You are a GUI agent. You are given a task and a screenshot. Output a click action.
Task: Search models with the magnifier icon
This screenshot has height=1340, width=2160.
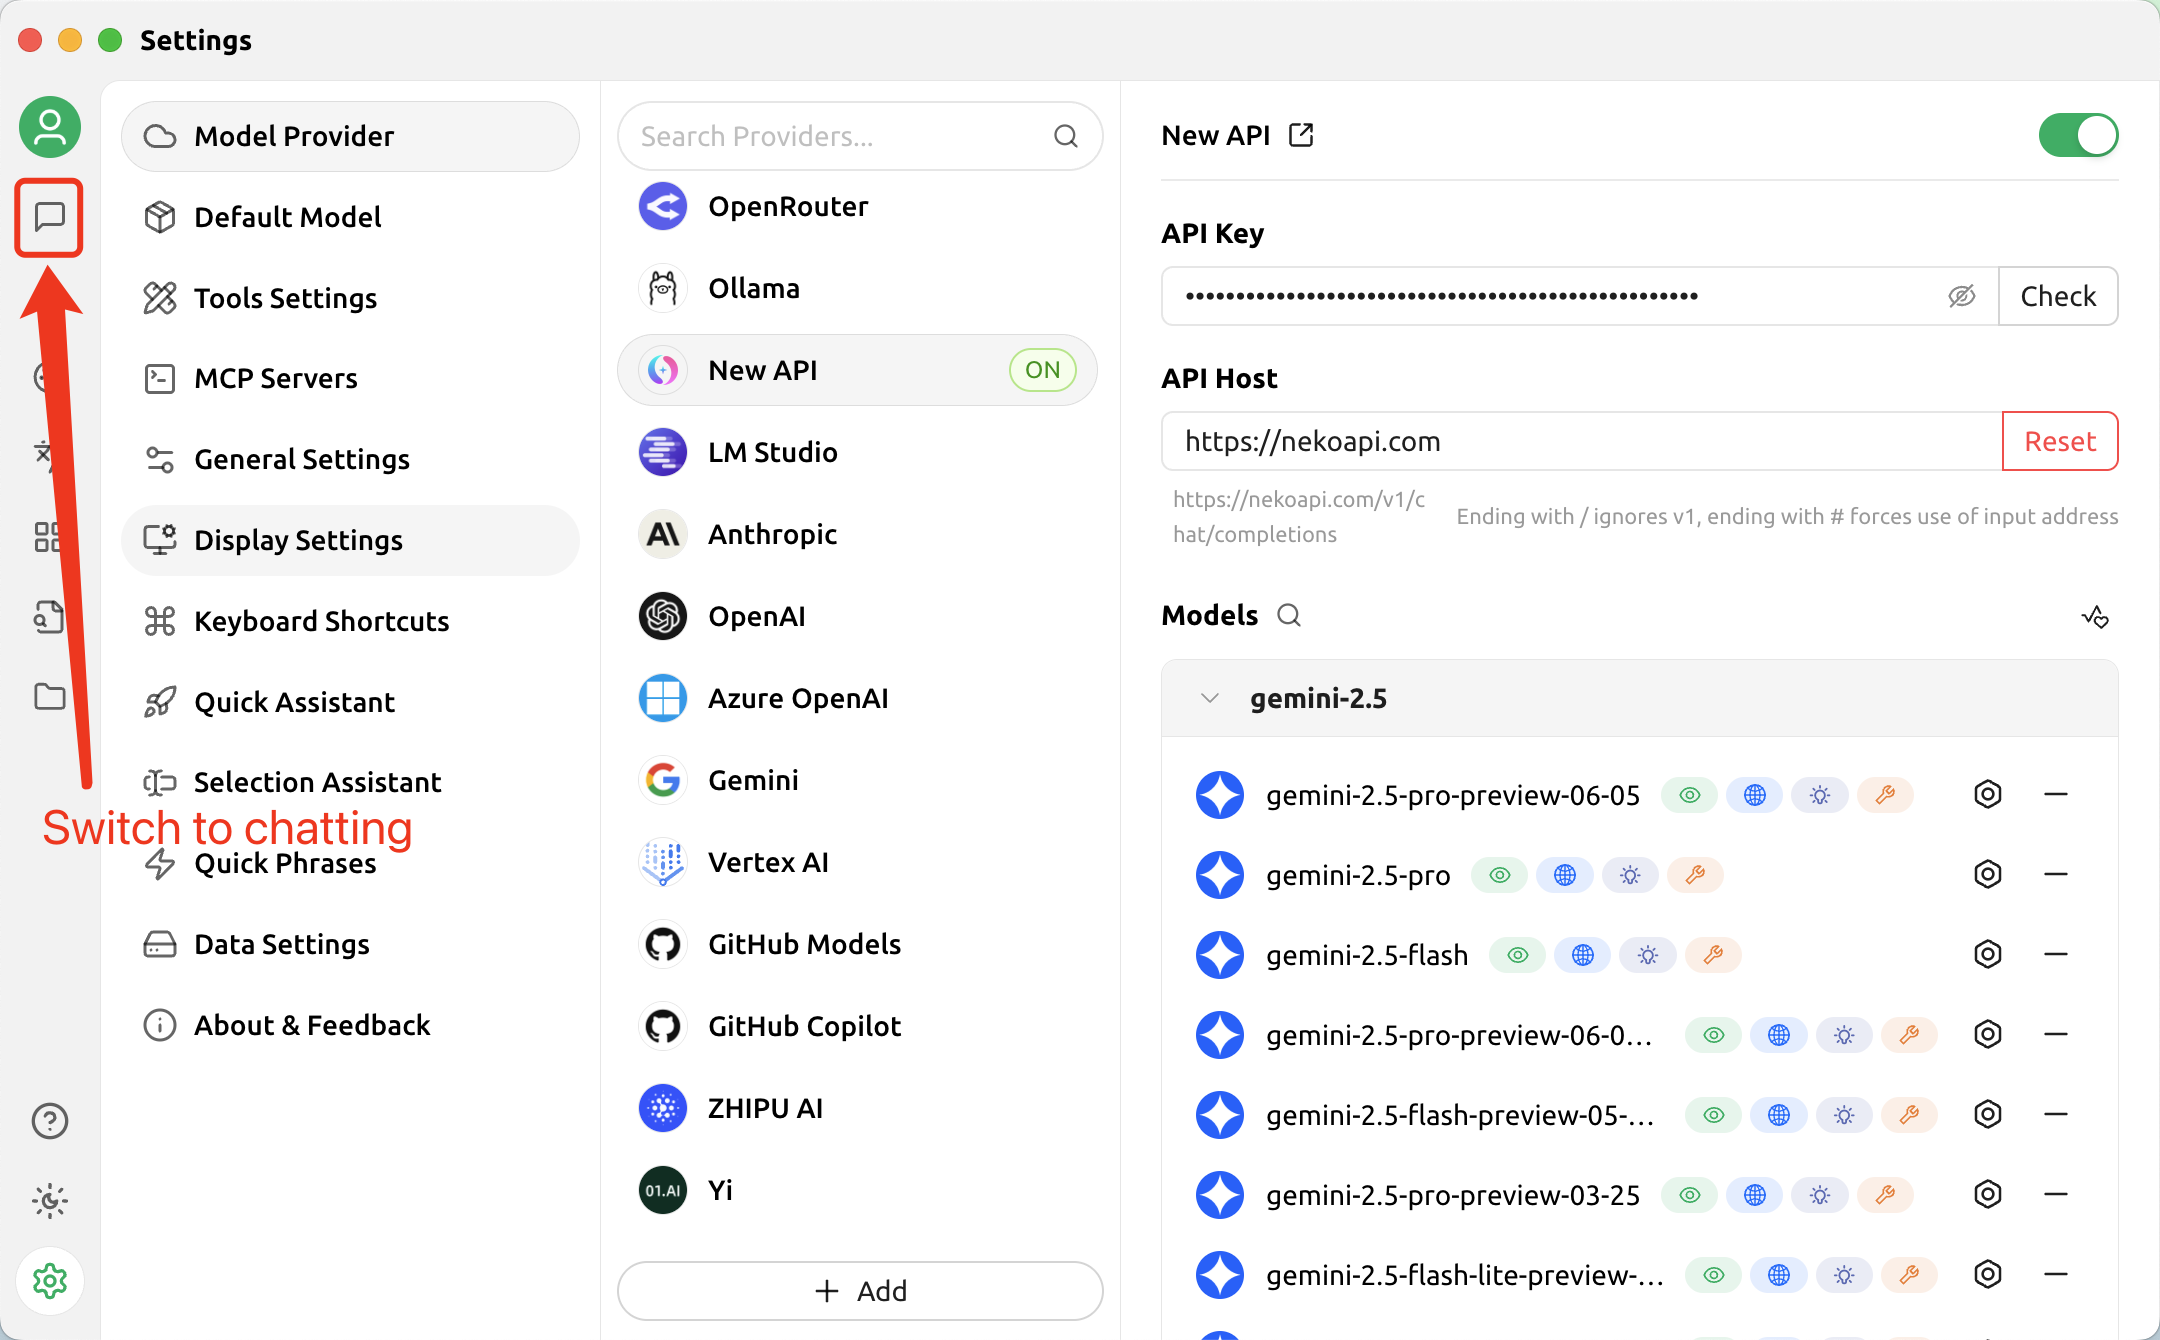[1289, 615]
